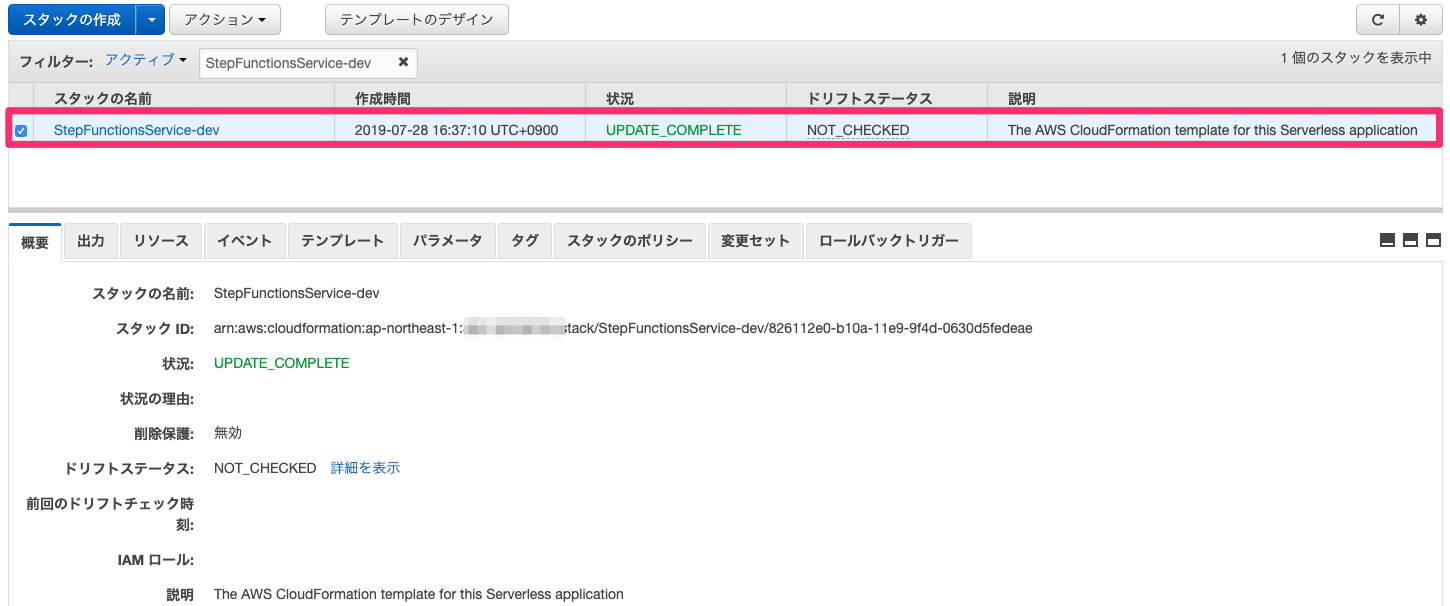Click the filter input field for stack name

295,63
